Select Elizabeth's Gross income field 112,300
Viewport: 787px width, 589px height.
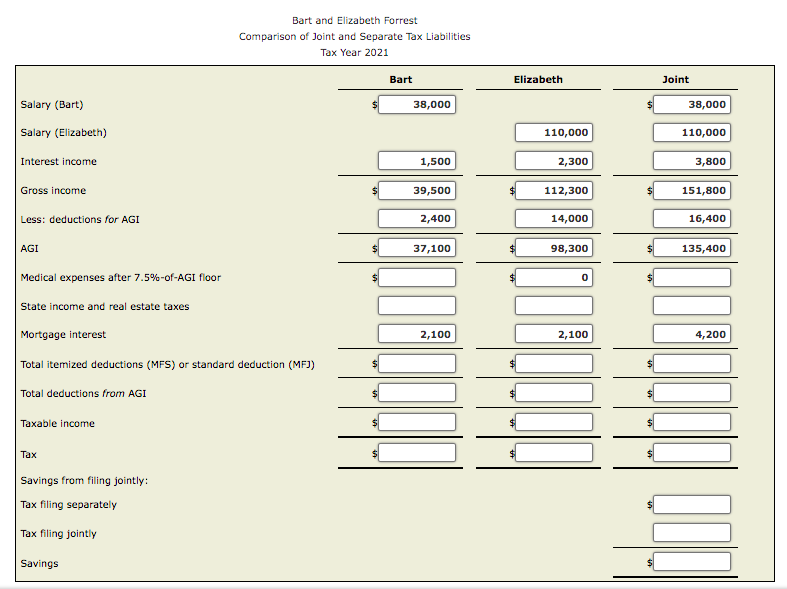pyautogui.click(x=554, y=190)
